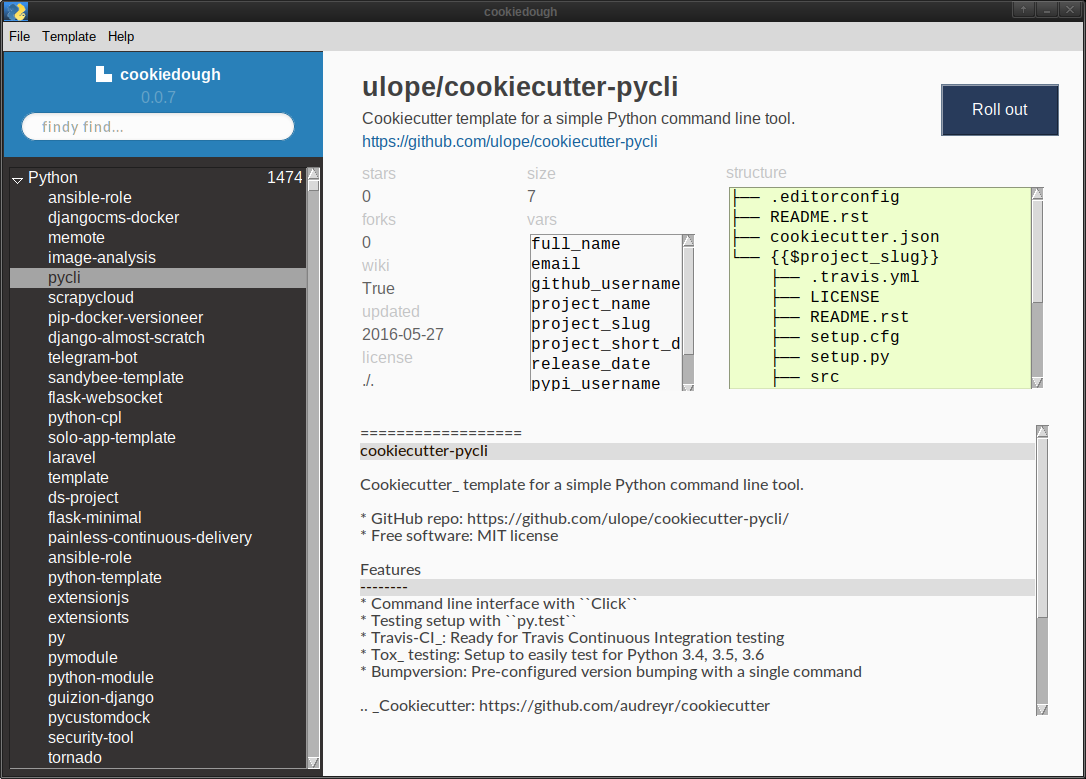Select the solo-app-template entry
Viewport: 1086px width, 779px height.
coord(112,438)
